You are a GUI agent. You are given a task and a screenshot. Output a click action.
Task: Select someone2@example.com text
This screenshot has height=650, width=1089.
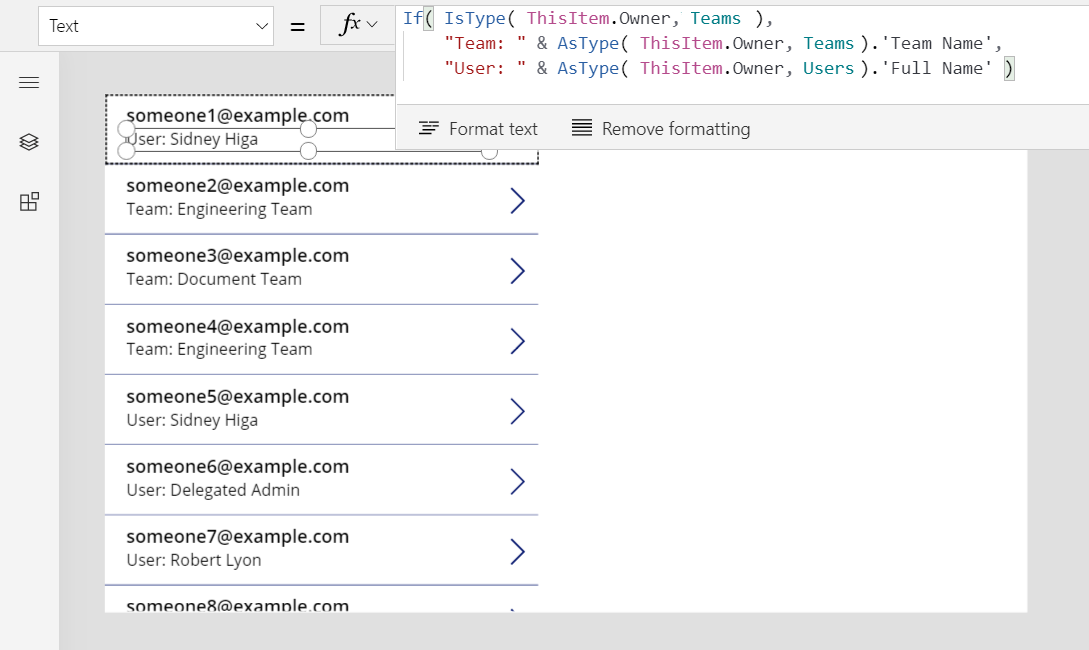tap(238, 185)
